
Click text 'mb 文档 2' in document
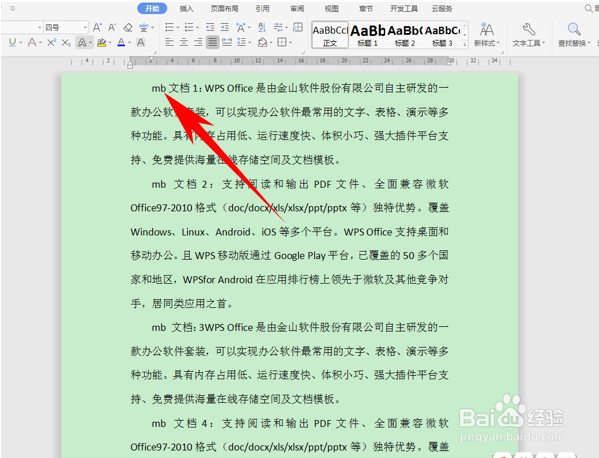(179, 184)
